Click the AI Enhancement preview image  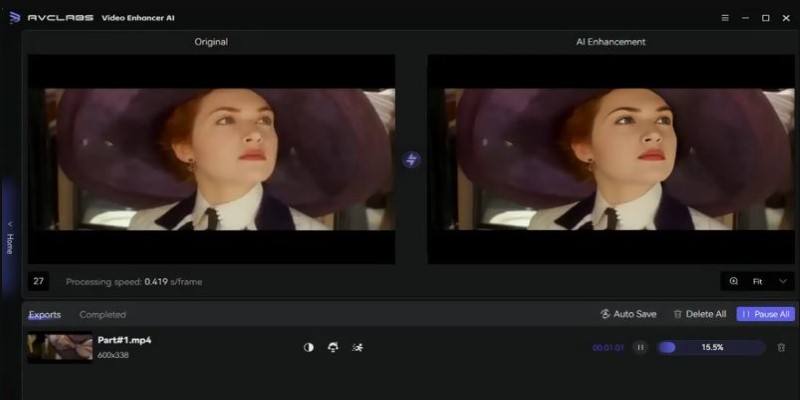coord(611,159)
